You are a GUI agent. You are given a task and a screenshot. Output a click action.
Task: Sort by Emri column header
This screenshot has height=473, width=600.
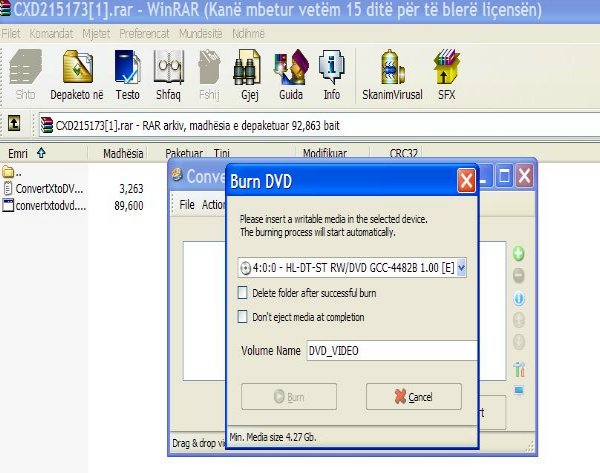(x=44, y=153)
